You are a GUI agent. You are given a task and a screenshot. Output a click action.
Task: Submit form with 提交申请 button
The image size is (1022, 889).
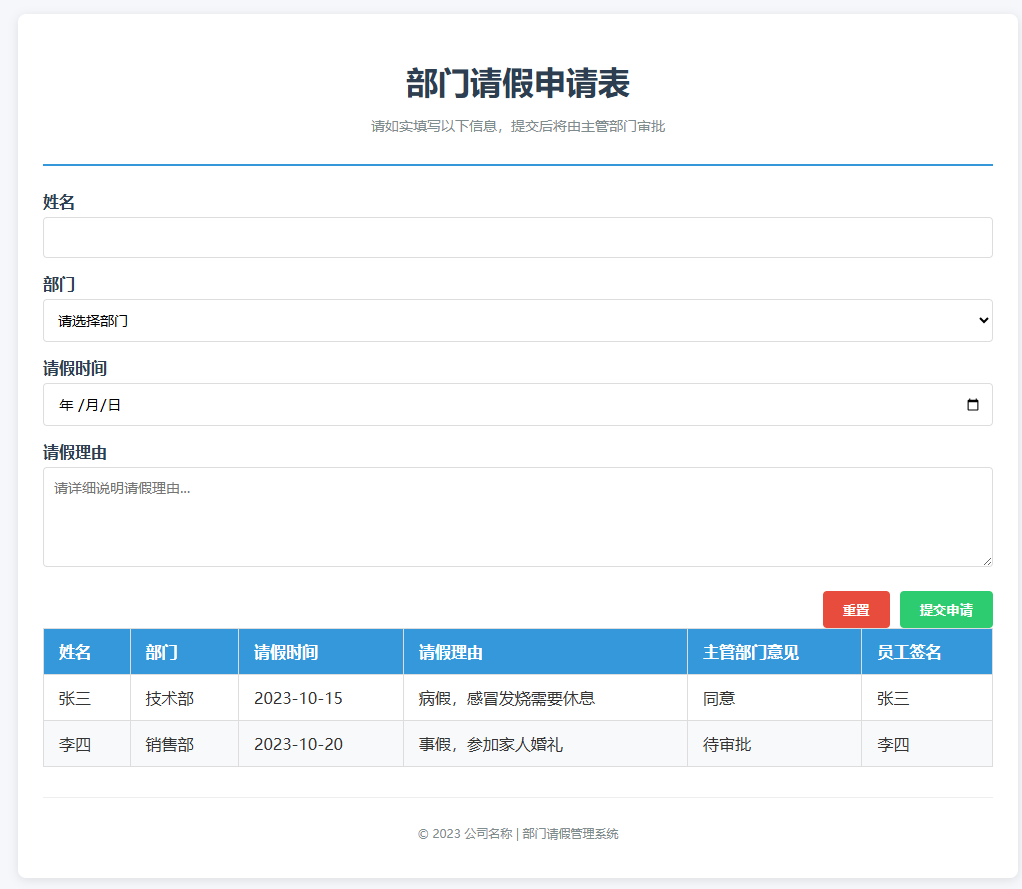945,610
